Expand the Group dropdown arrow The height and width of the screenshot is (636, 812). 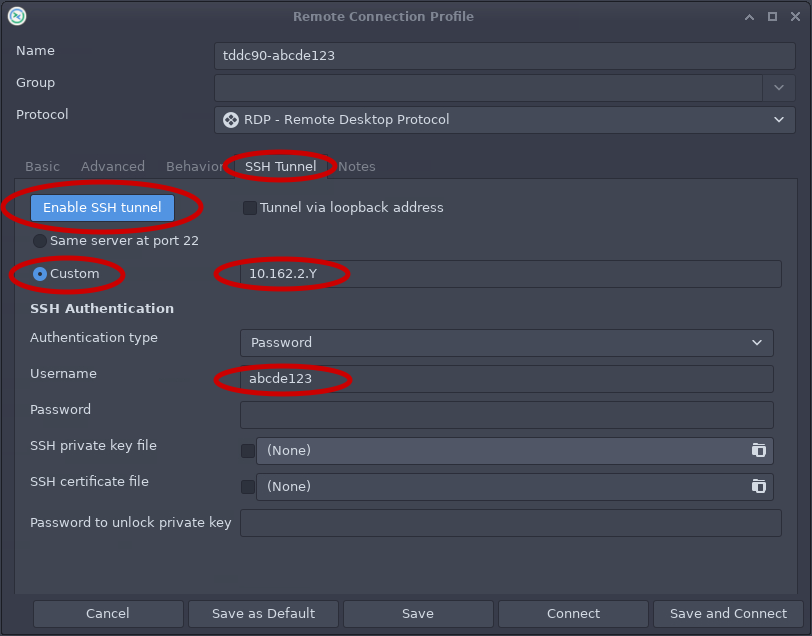click(779, 88)
